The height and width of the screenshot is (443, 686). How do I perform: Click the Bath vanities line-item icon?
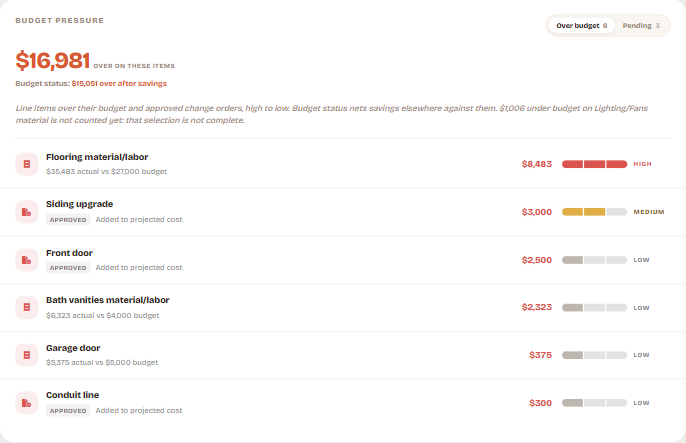tap(27, 307)
